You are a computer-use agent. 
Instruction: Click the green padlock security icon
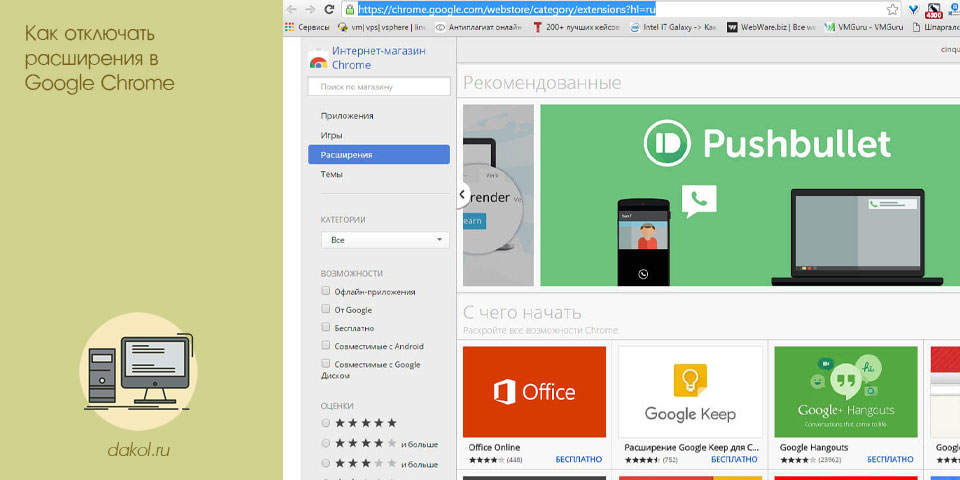[350, 9]
